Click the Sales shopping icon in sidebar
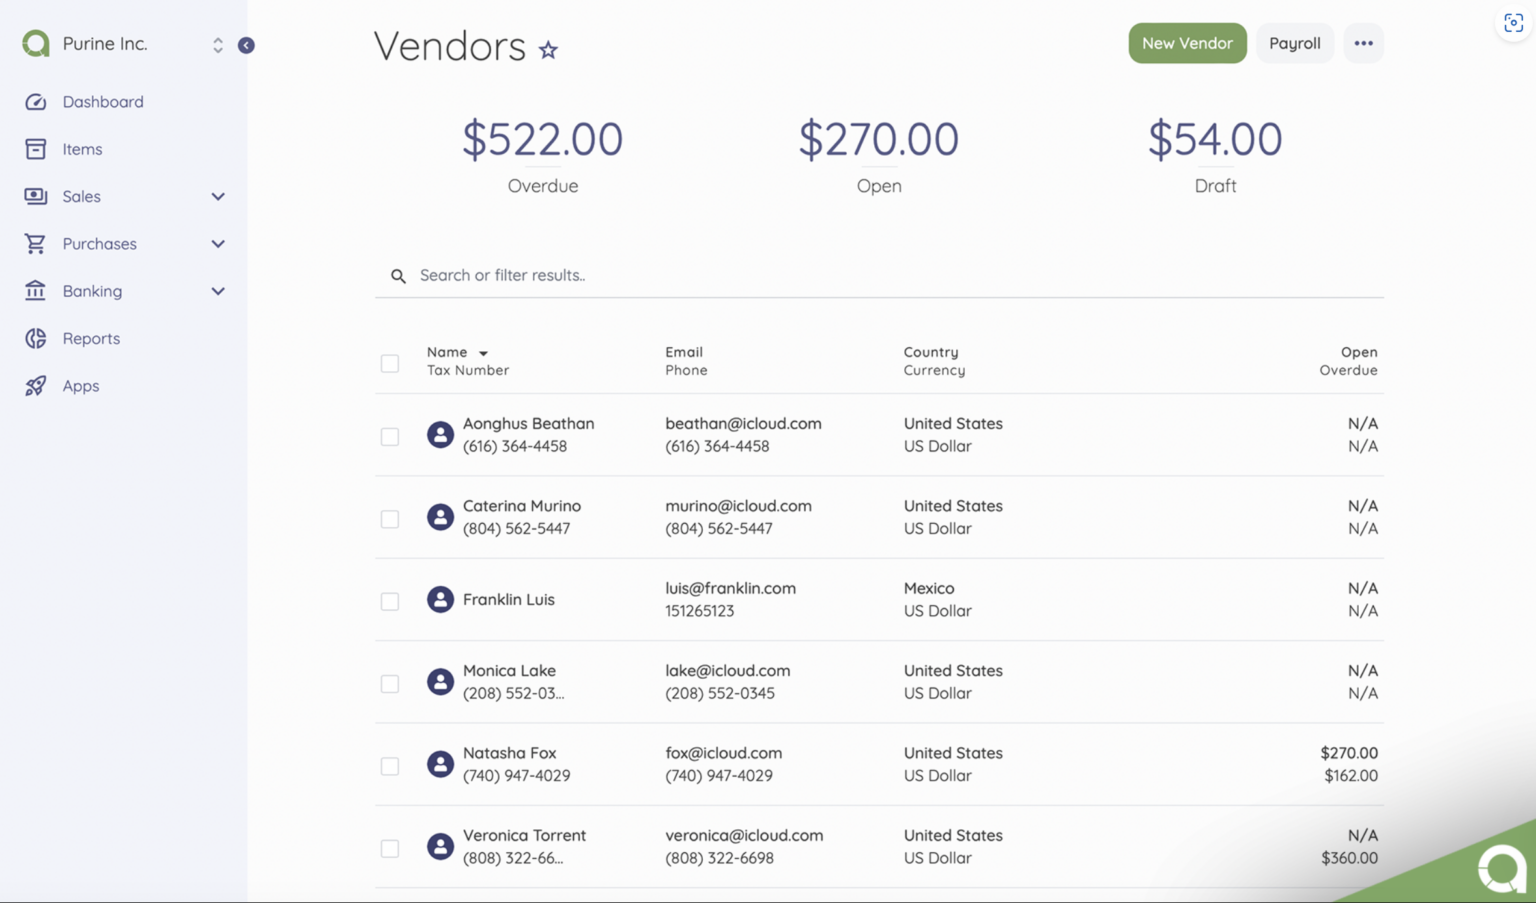 pos(35,196)
